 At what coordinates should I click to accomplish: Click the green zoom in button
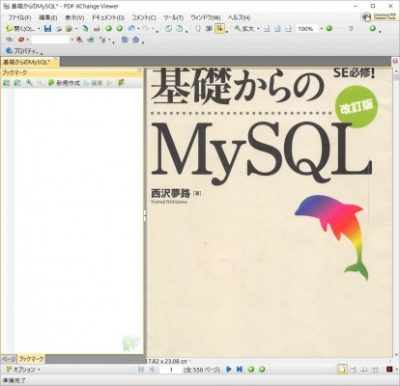(373, 29)
